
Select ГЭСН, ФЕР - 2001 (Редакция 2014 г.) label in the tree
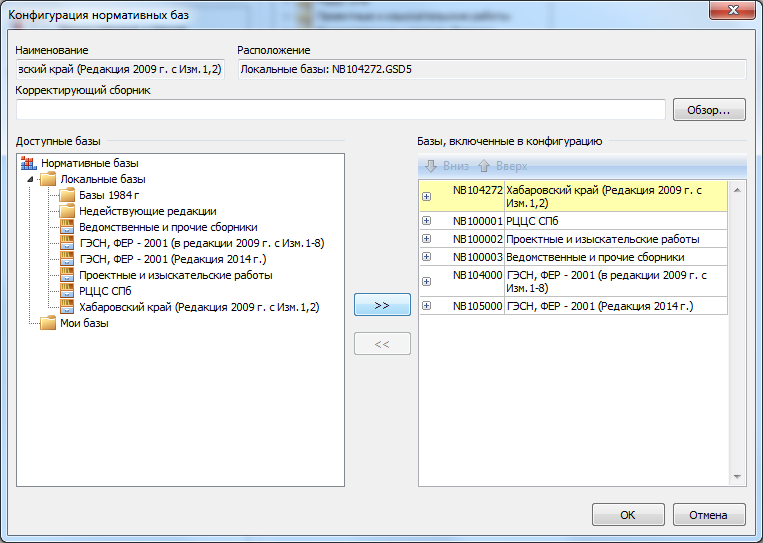pyautogui.click(x=173, y=259)
